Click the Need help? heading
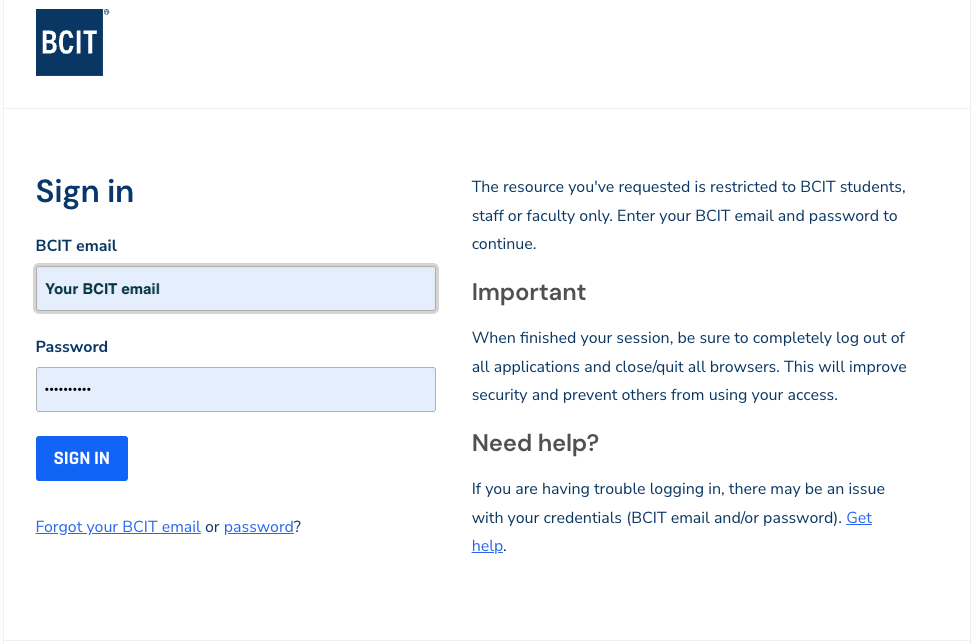The height and width of the screenshot is (644, 971). click(534, 442)
